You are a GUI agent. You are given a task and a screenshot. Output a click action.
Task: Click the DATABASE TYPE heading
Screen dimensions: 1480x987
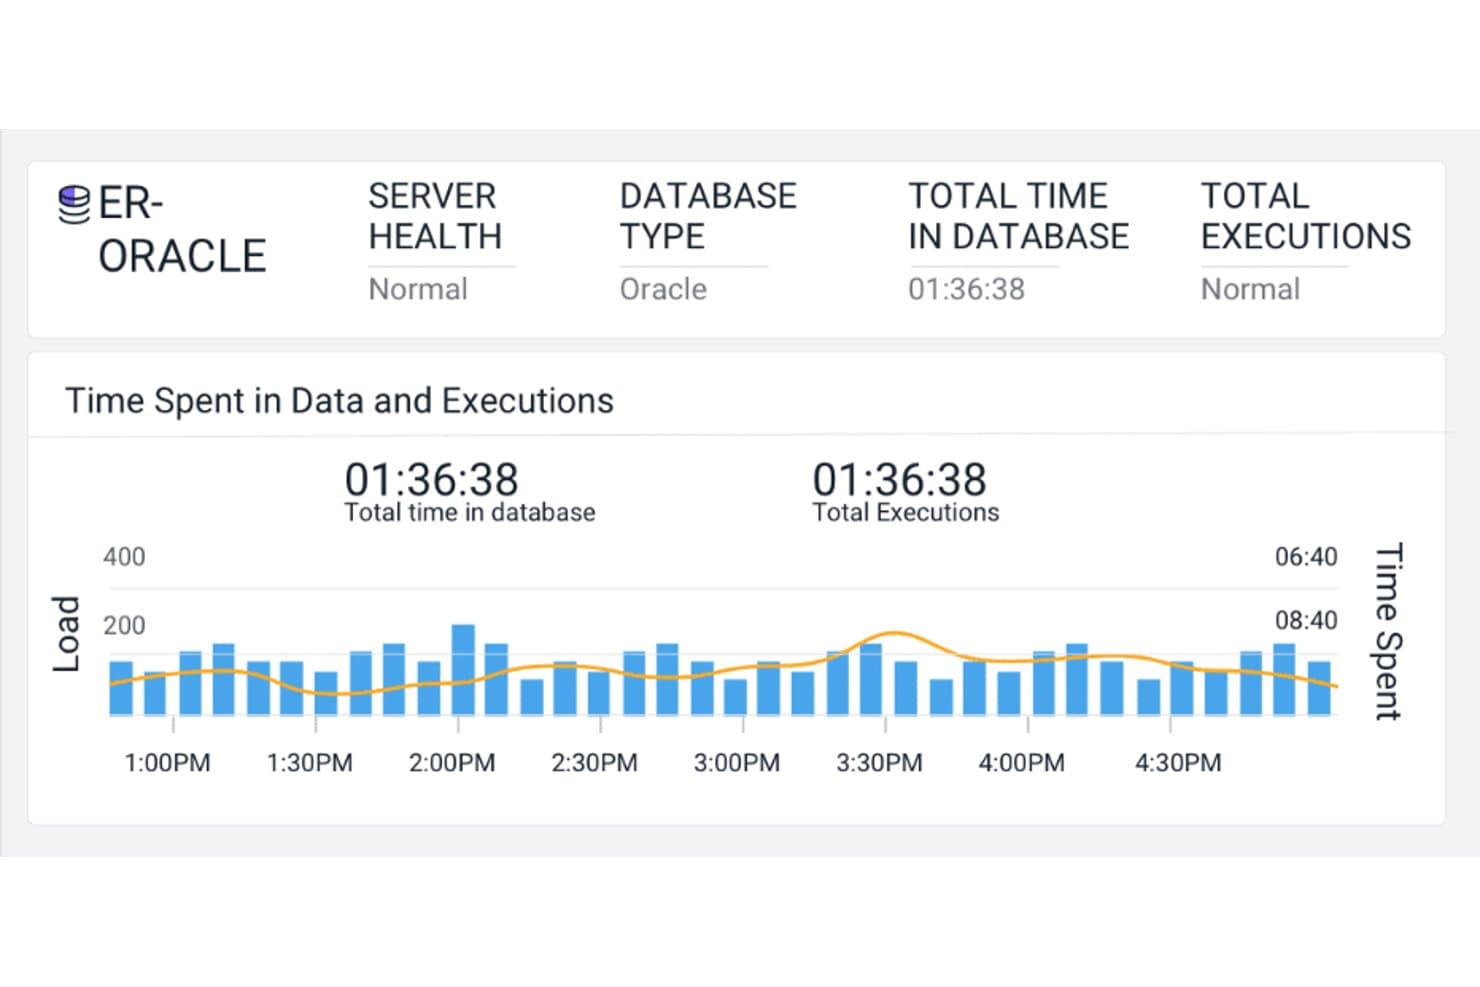point(708,216)
